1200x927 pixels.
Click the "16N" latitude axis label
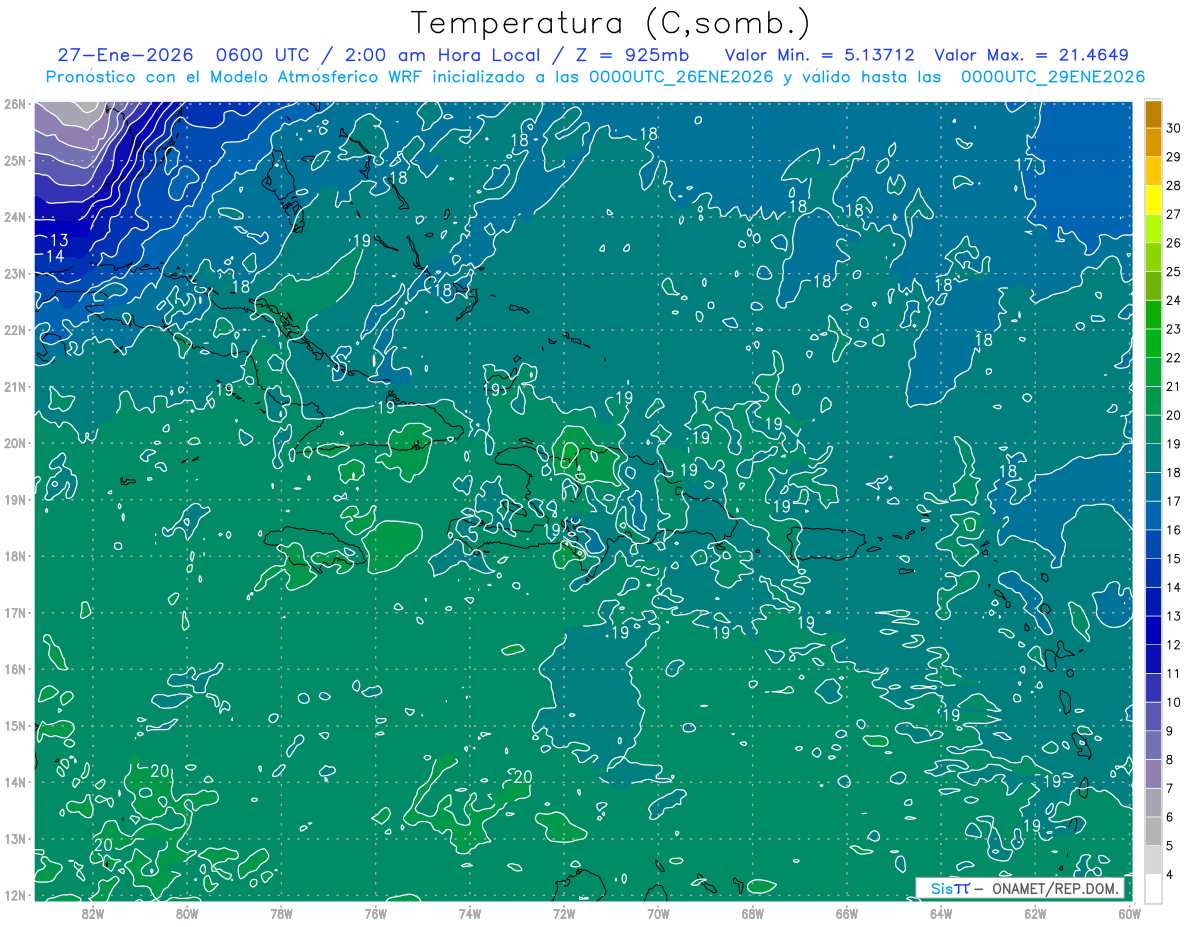pos(15,669)
